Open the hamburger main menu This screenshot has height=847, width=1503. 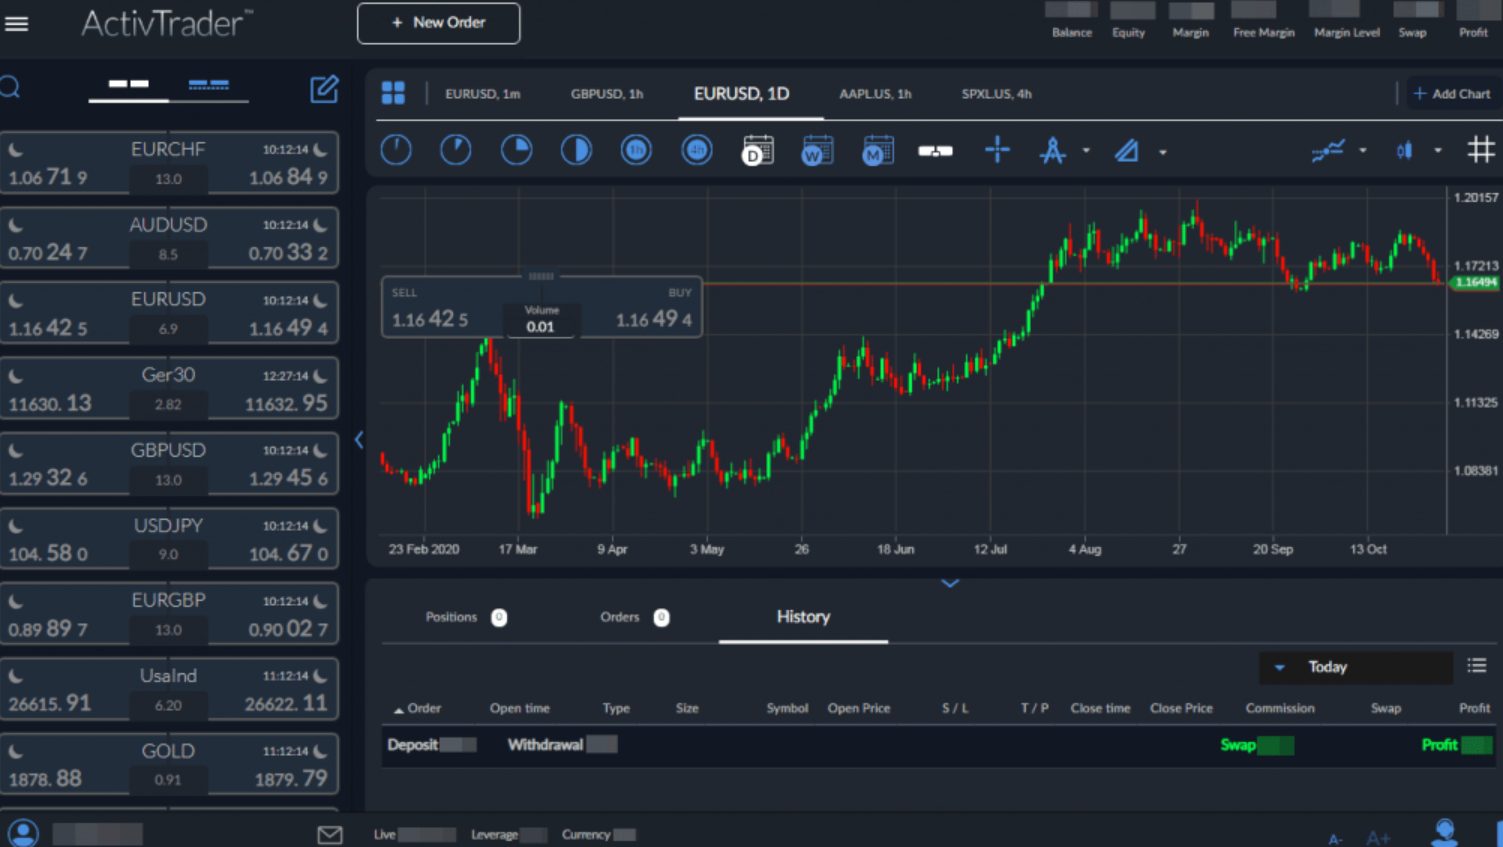coord(17,23)
